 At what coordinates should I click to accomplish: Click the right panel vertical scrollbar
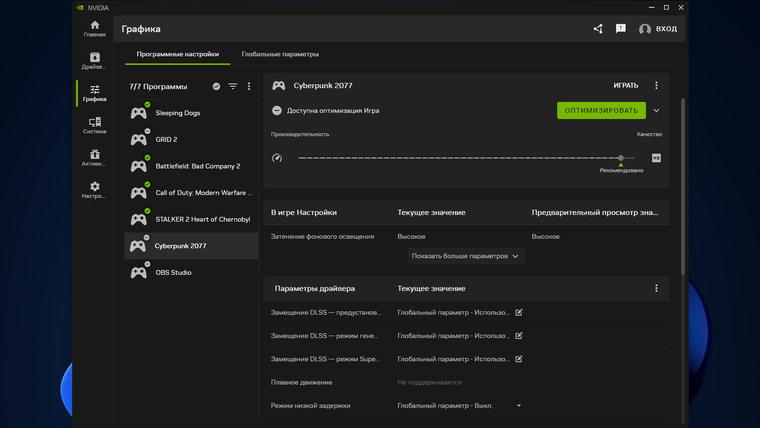click(x=683, y=187)
